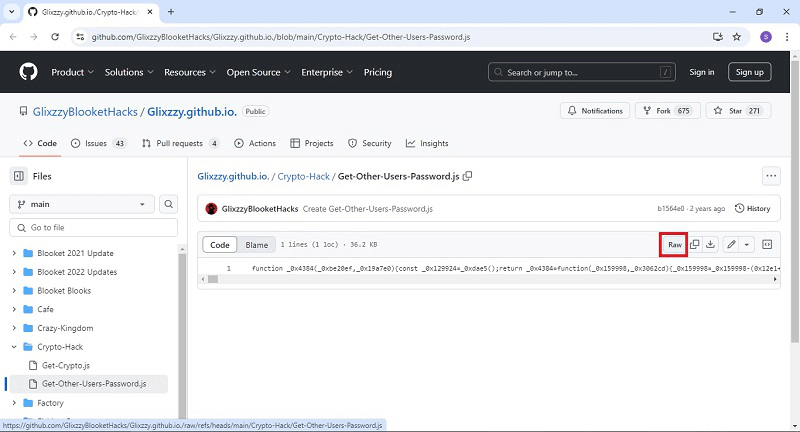
Task: Open Glixzzy.github.io. repository title link
Action: pos(192,112)
